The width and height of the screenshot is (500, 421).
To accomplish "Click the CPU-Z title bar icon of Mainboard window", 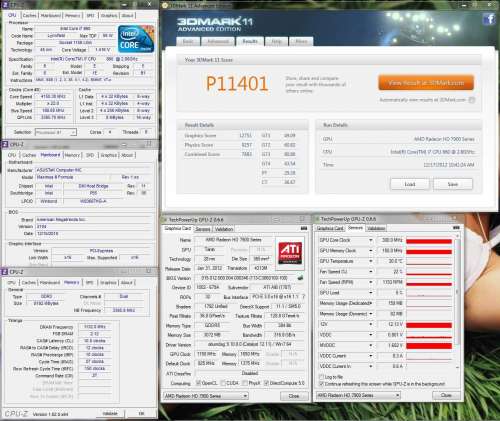I will [5, 144].
